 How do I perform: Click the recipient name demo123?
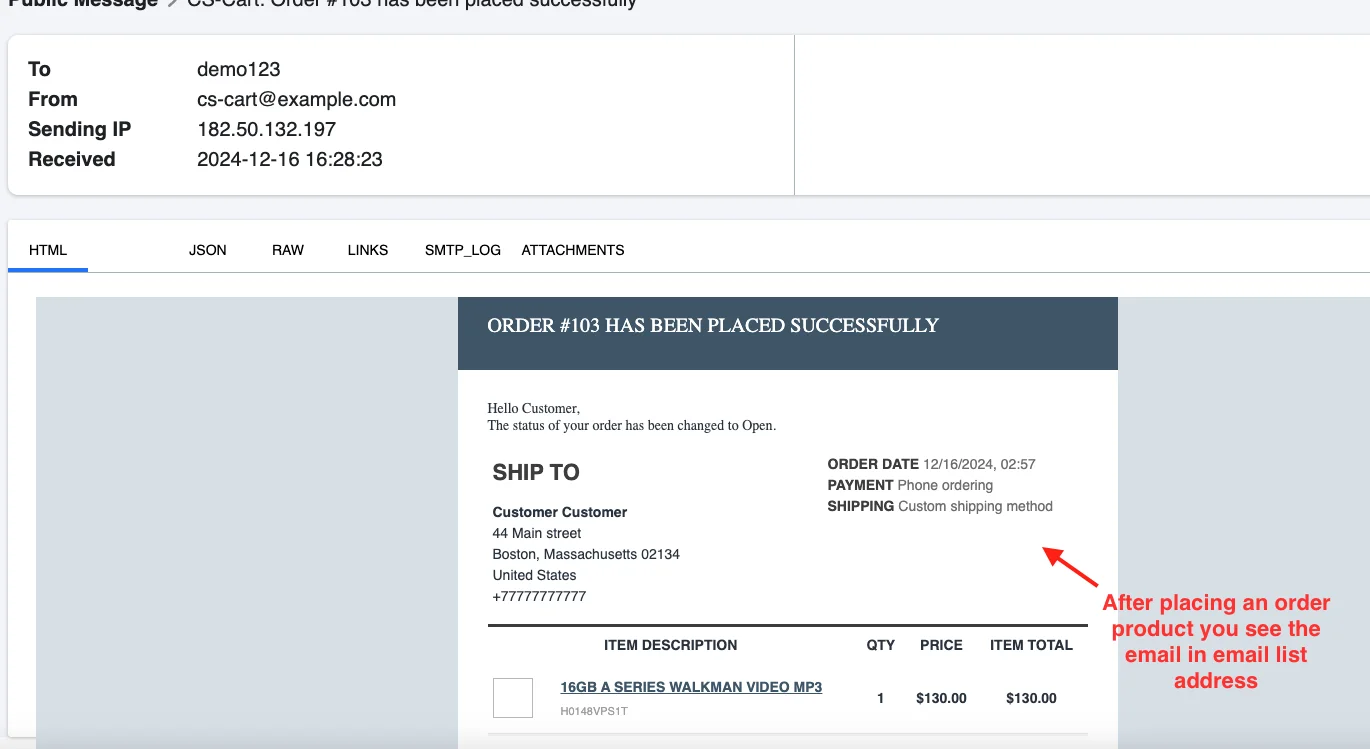239,69
